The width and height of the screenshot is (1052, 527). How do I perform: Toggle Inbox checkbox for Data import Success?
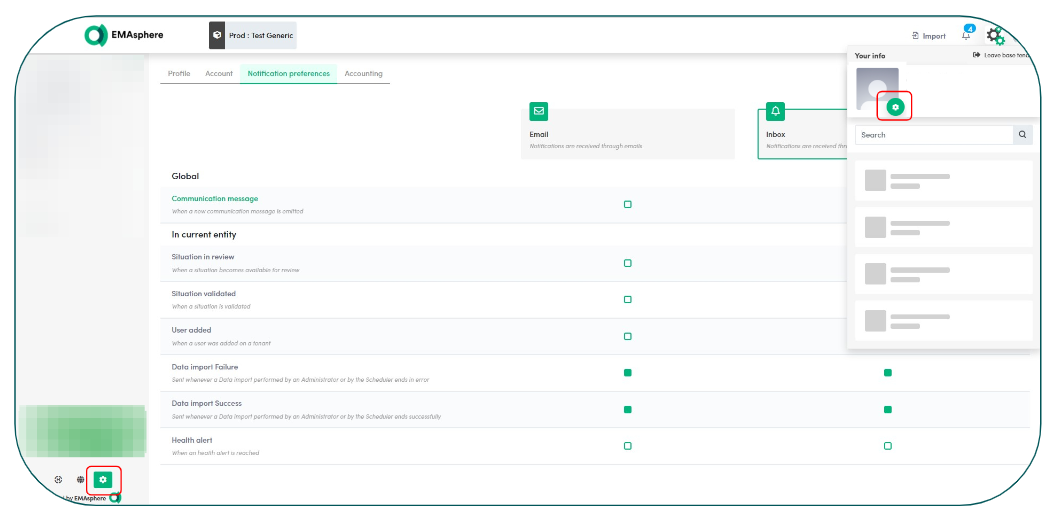click(887, 409)
